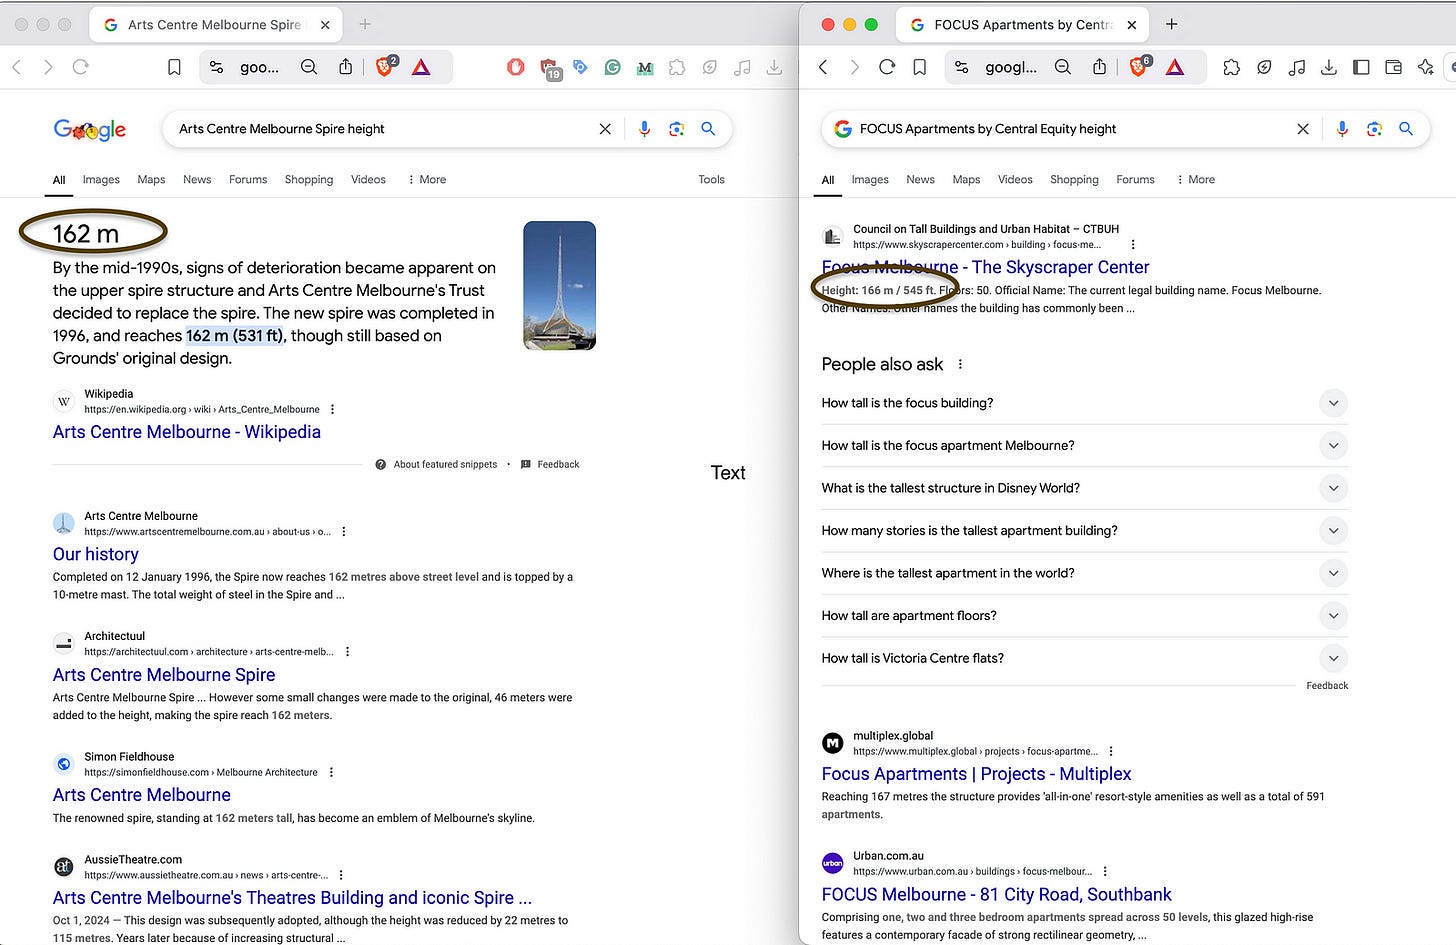Image resolution: width=1456 pixels, height=945 pixels.
Task: Expand 'How many stories is the tallest apartment building?'
Action: coord(1084,530)
